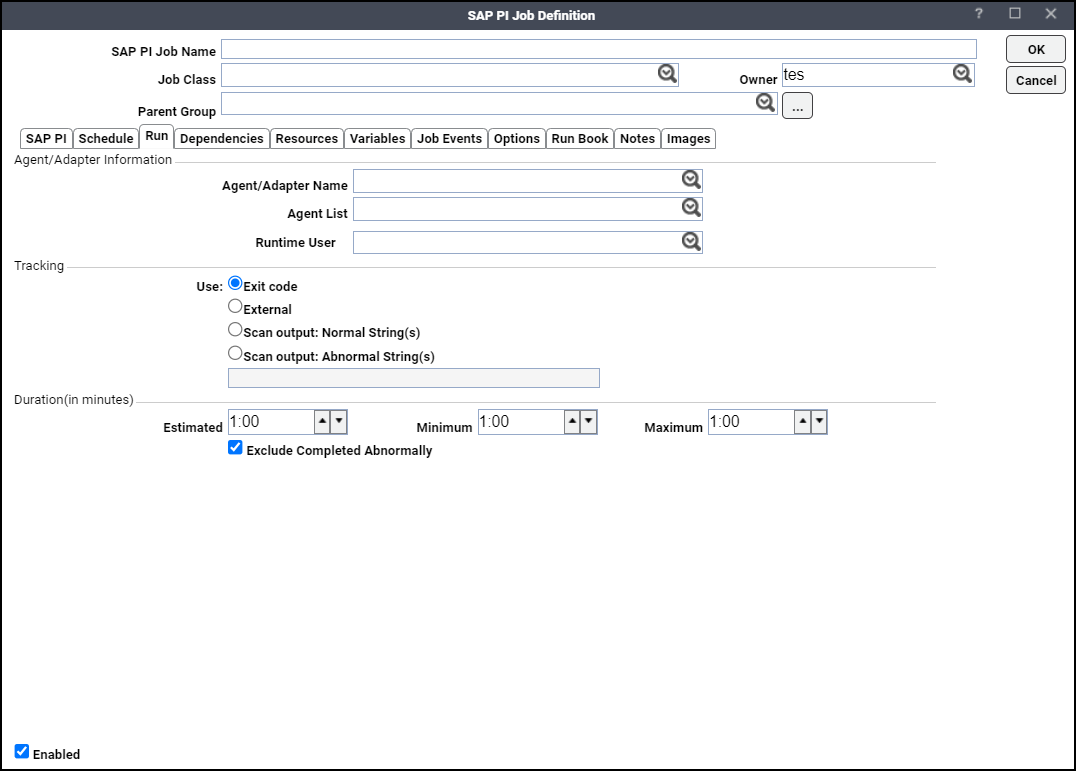The image size is (1076, 771).
Task: Decrease the Minimum duration value
Action: (589, 422)
